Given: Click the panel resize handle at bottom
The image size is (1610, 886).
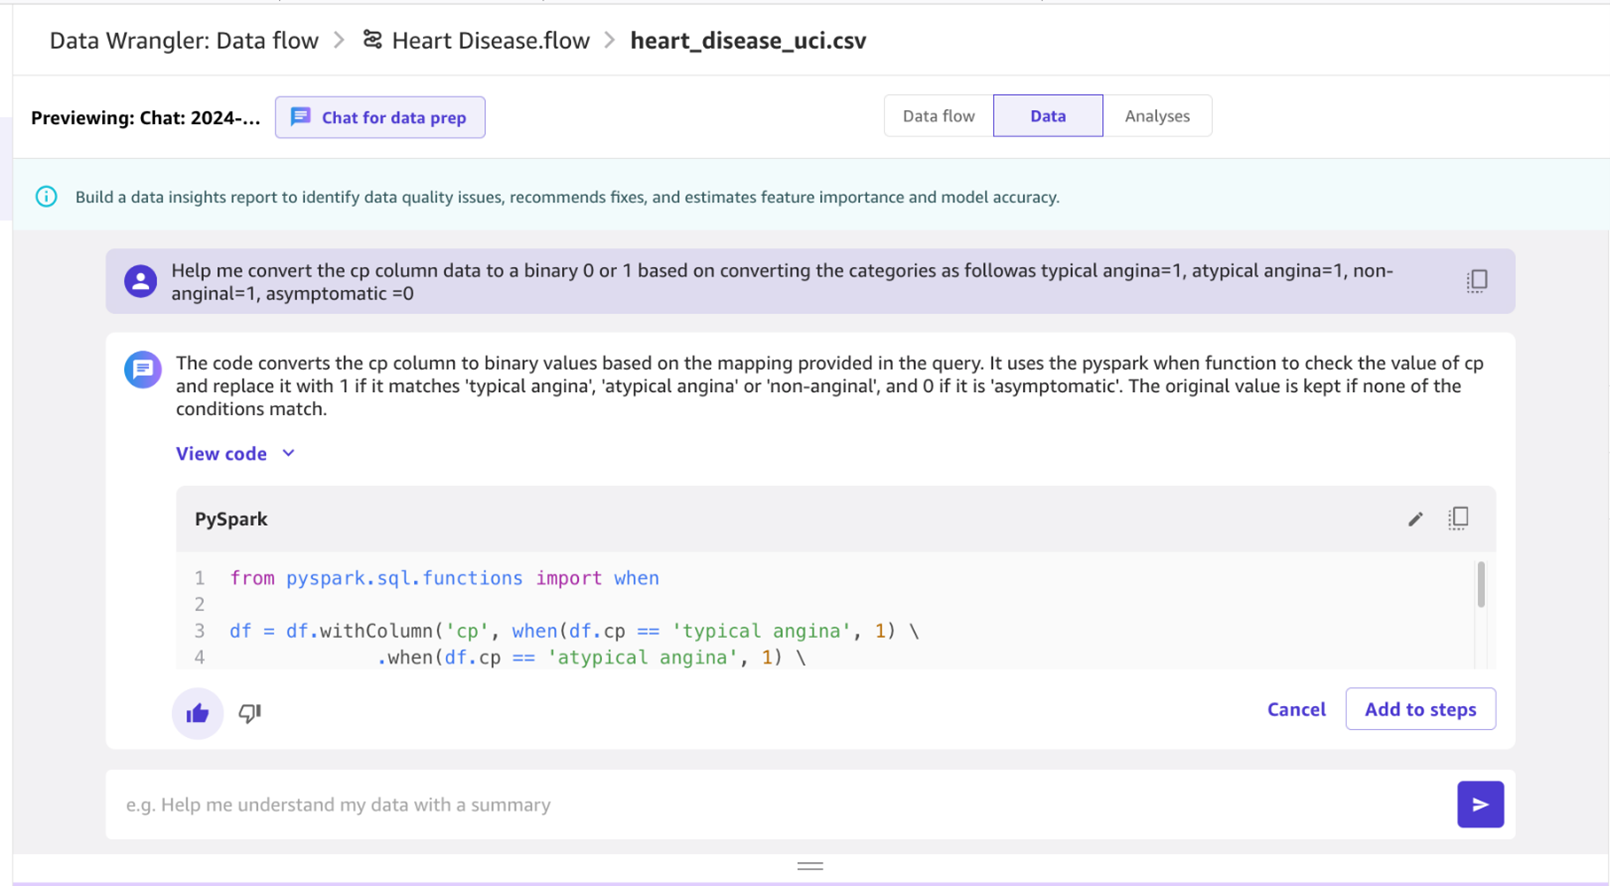Looking at the screenshot, I should point(810,866).
